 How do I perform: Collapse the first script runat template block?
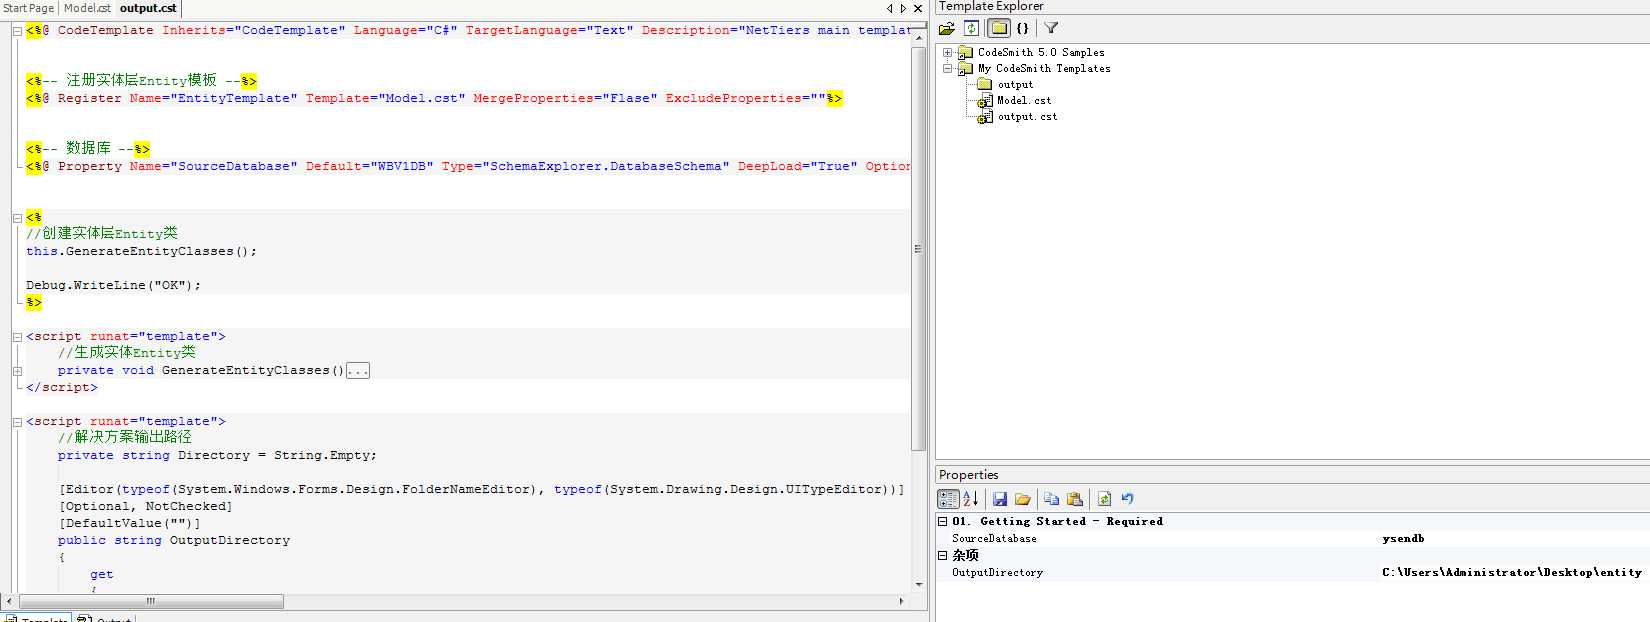click(17, 337)
